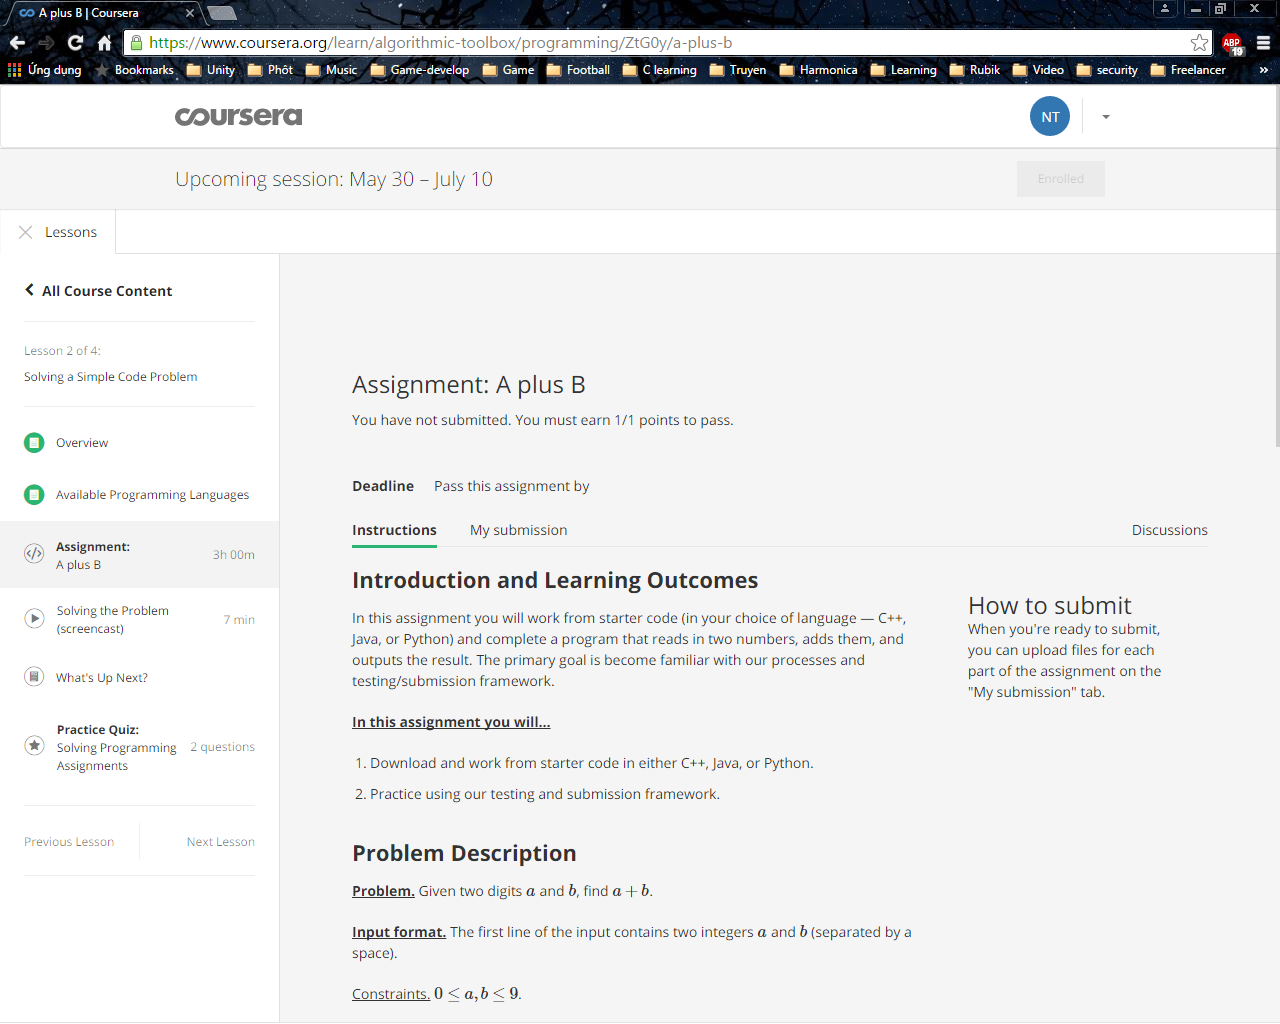Go back using the browser back arrow
This screenshot has width=1280, height=1024.
(17, 43)
